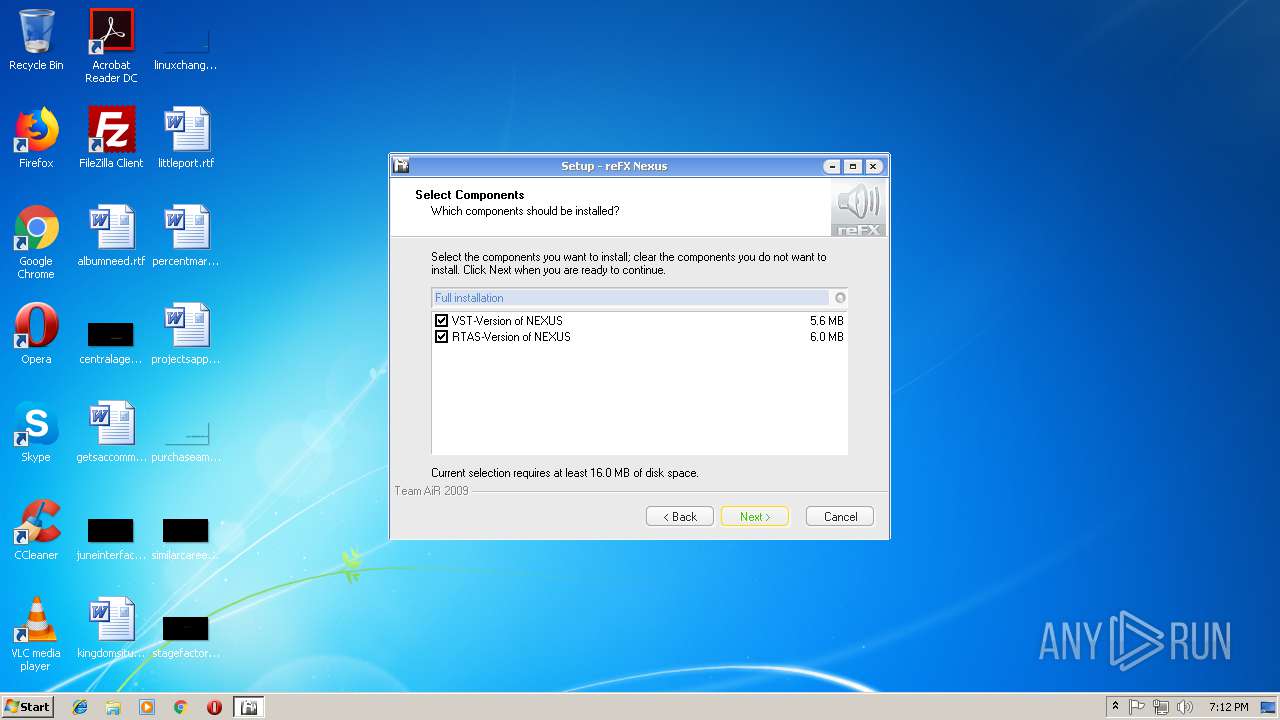Select the Skype desktop shortcut
The height and width of the screenshot is (720, 1280).
[x=36, y=433]
